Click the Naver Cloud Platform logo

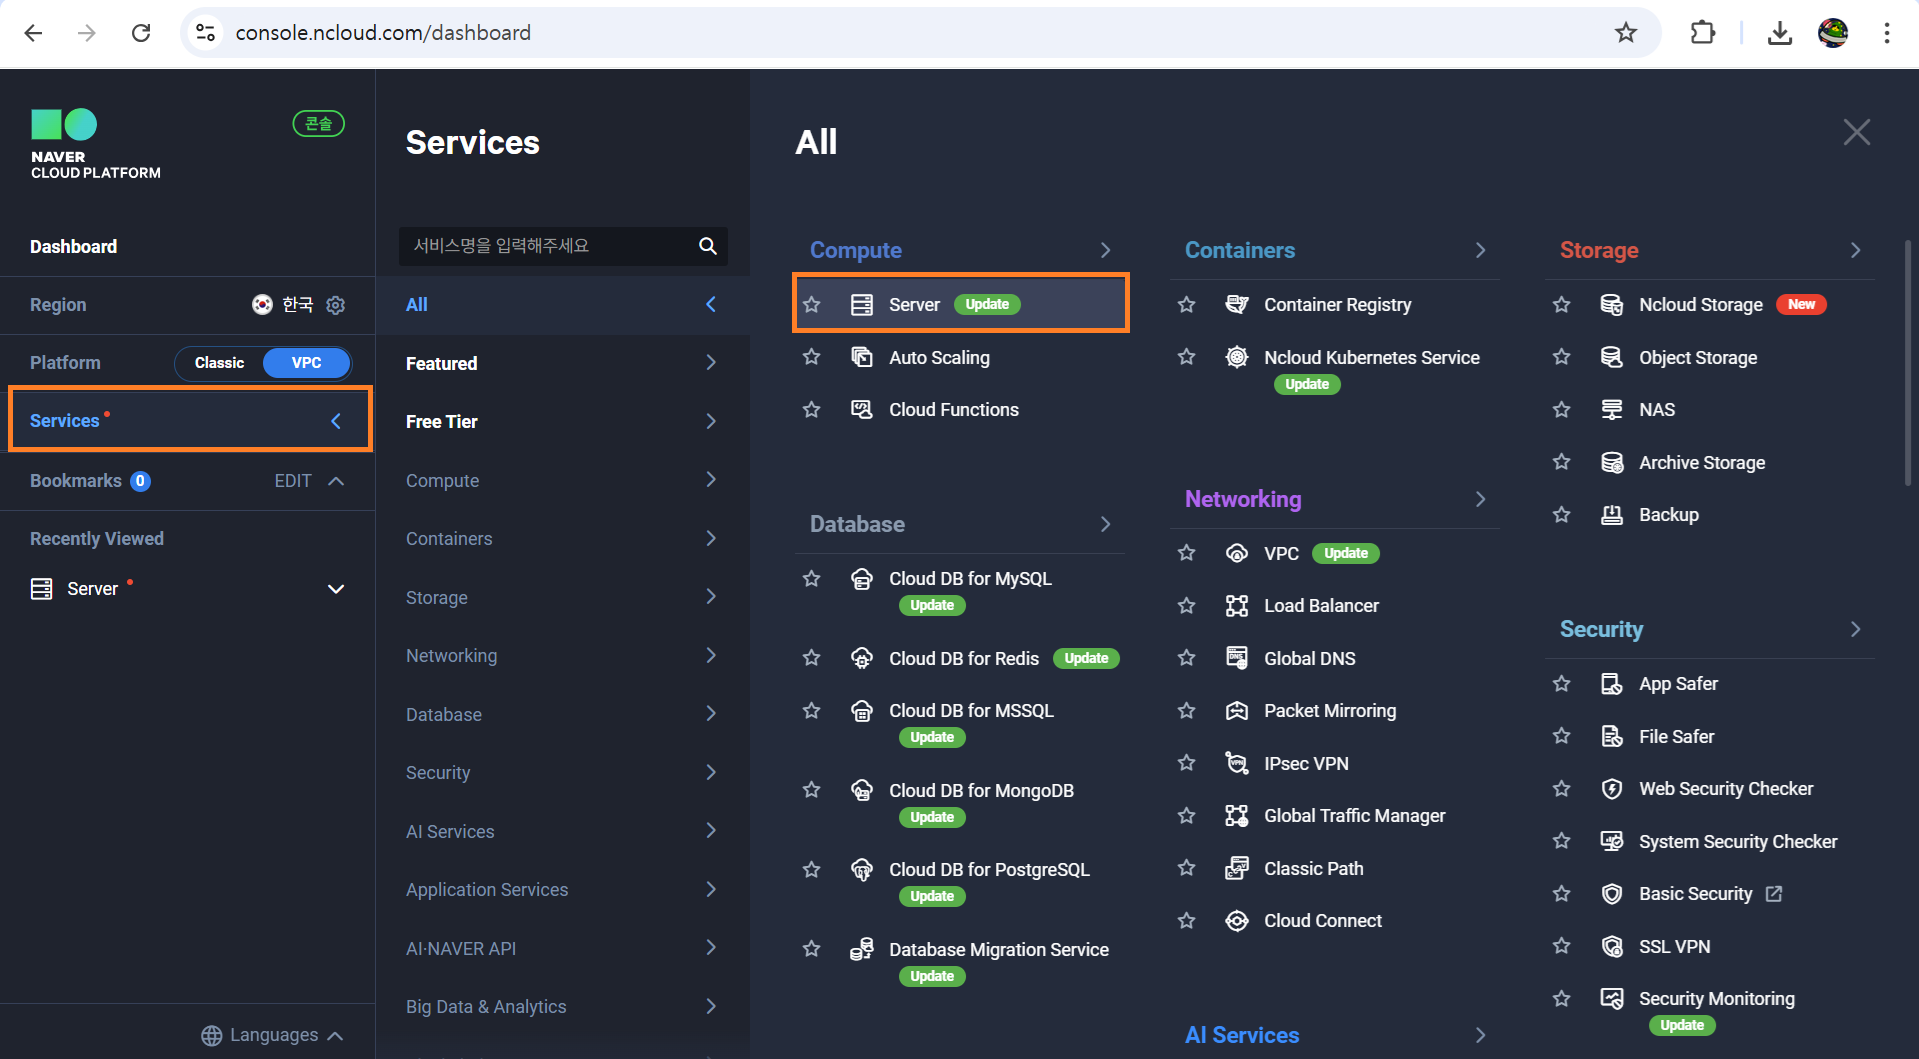pos(95,144)
